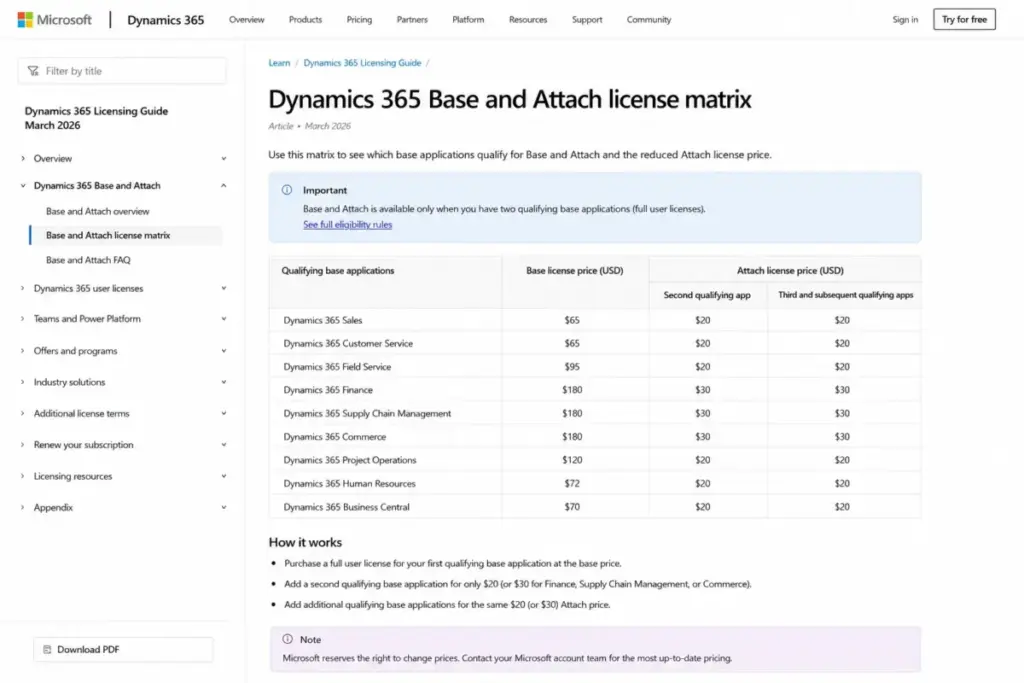Open the Support menu item
Screen dimensions: 1024x683
pos(587,20)
